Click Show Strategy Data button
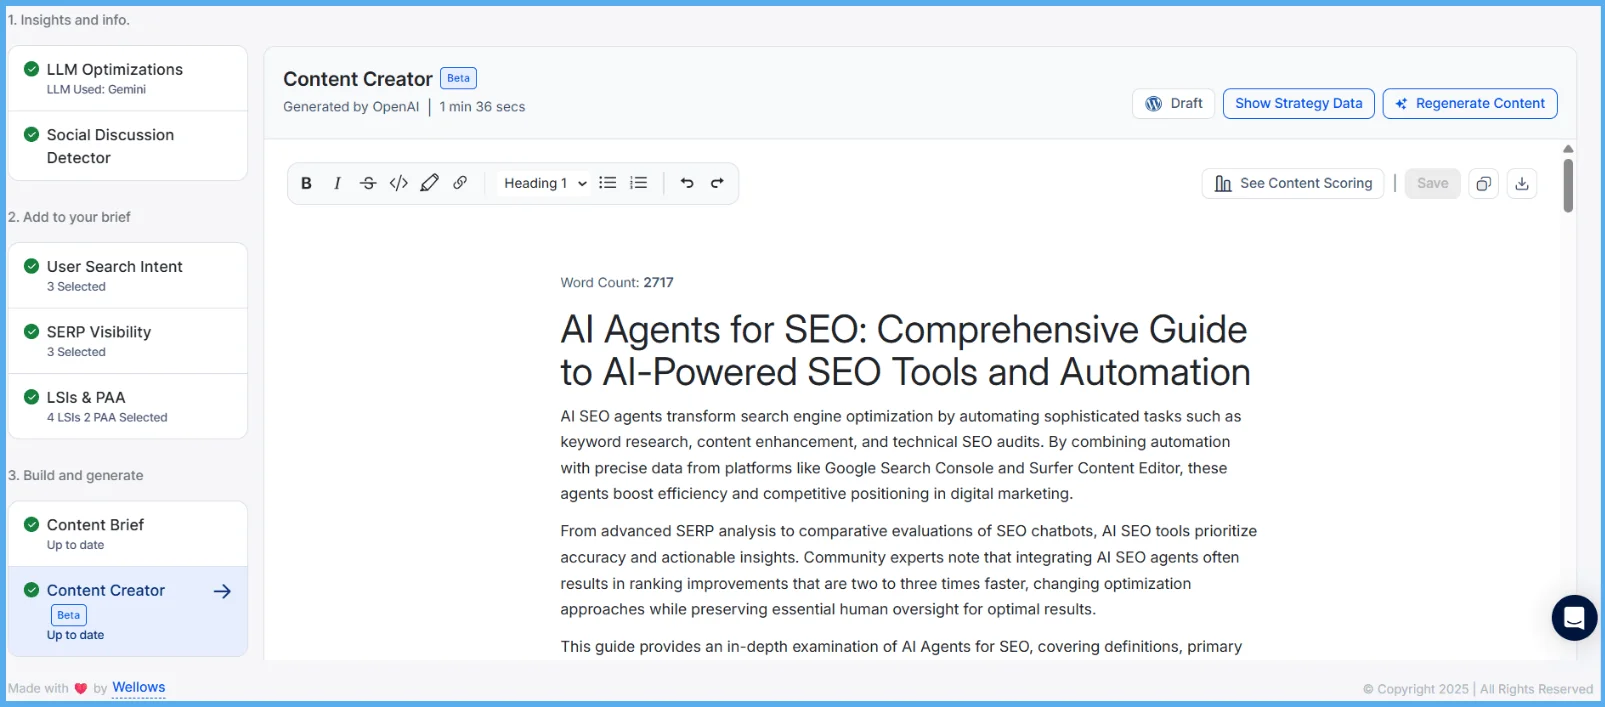 (1298, 104)
